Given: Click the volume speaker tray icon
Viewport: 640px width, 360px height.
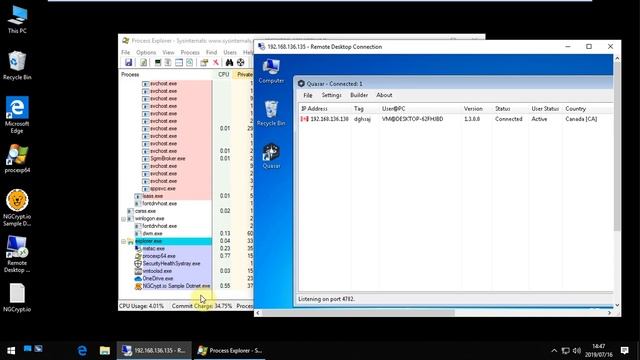Looking at the screenshot, I should pyautogui.click(x=577, y=351).
